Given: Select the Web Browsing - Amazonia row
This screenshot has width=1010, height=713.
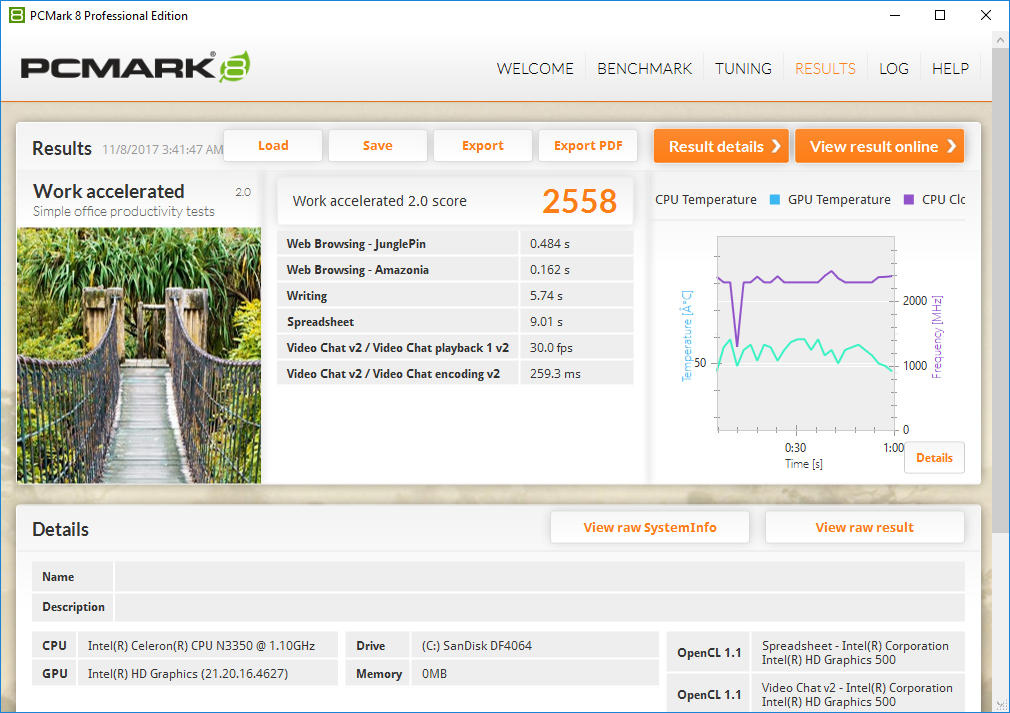Looking at the screenshot, I should [x=455, y=269].
